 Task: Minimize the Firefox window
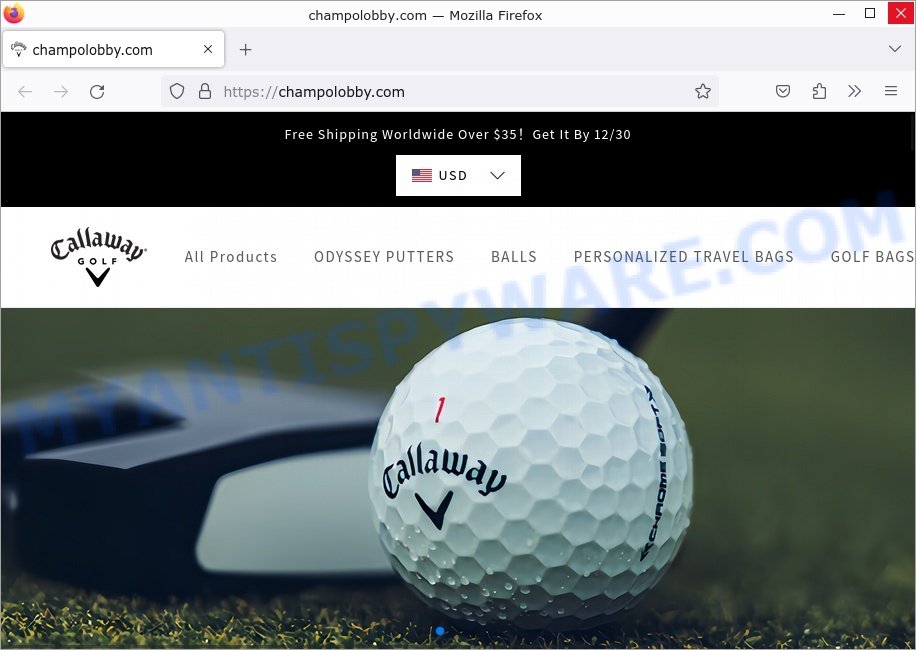point(839,13)
